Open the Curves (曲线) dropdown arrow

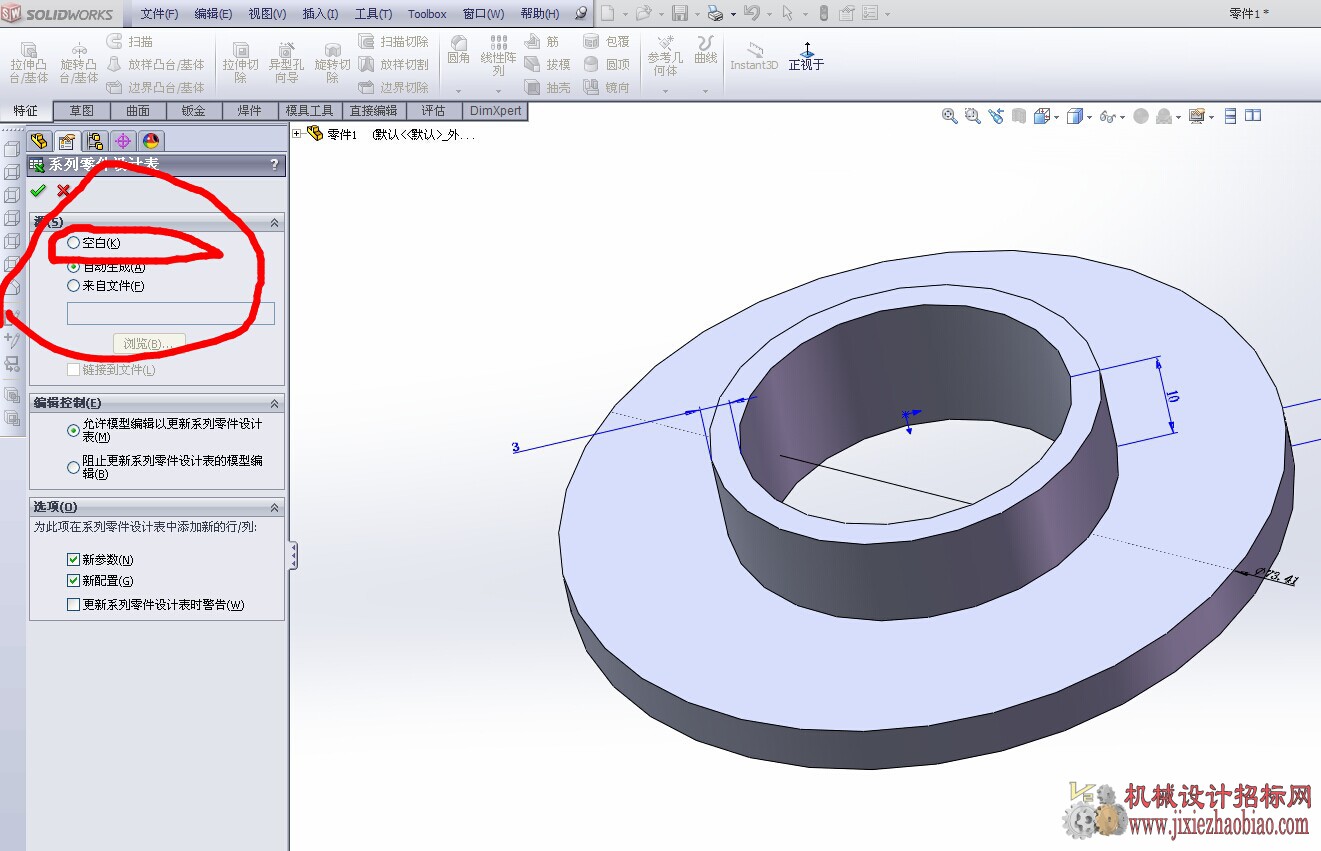(x=706, y=91)
